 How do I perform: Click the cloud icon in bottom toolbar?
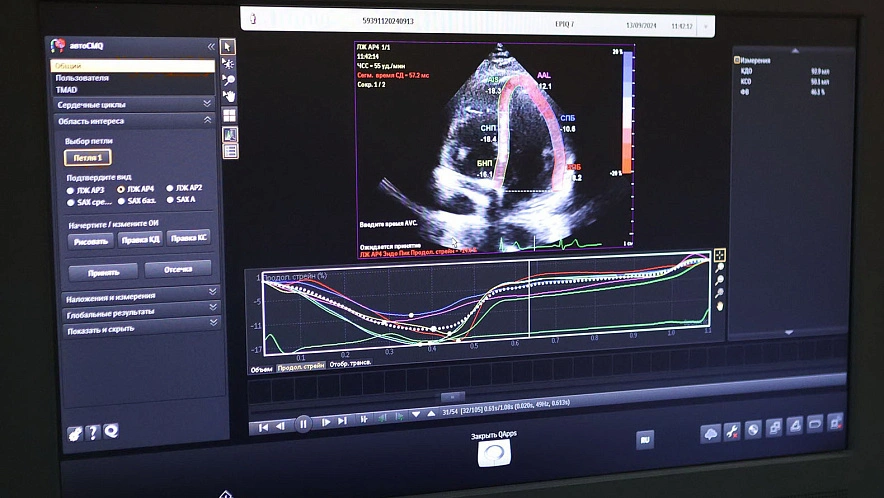tap(710, 430)
